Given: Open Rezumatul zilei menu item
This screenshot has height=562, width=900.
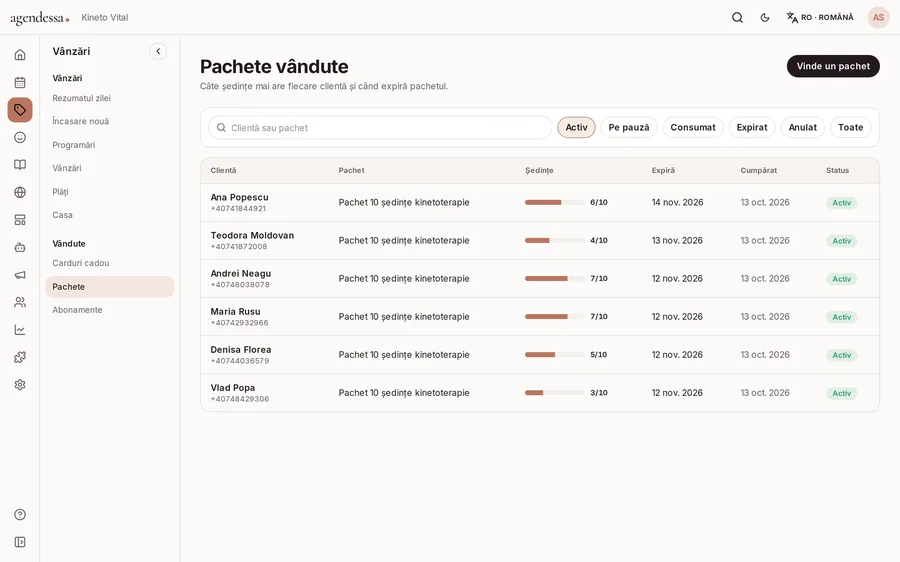Looking at the screenshot, I should [82, 98].
